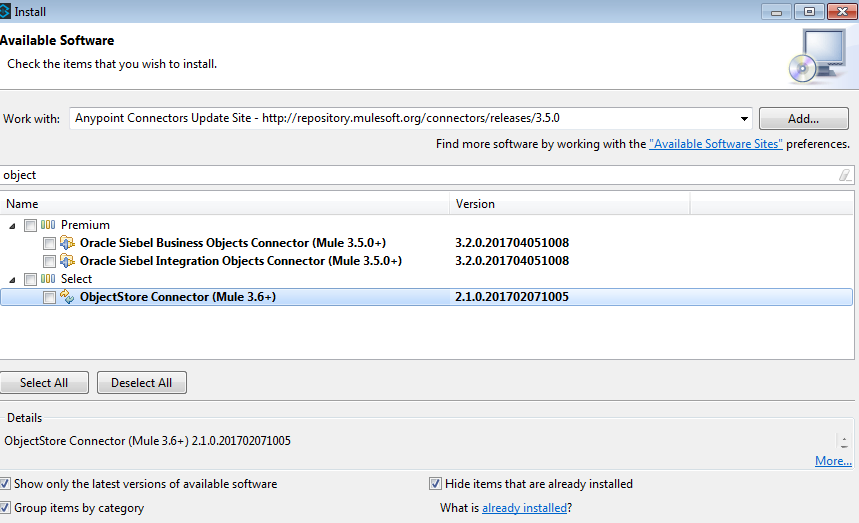
Task: Click the Oracle Siebel Business Objects connector icon
Action: coord(68,243)
